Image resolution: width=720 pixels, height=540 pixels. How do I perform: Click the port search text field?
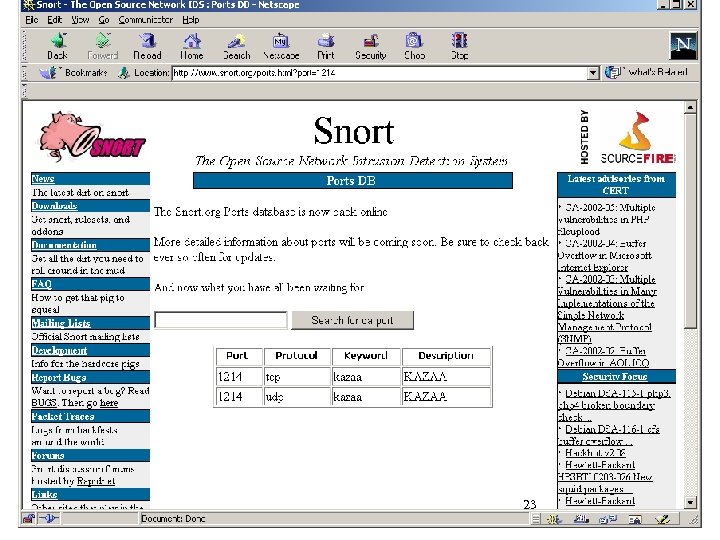(x=221, y=321)
